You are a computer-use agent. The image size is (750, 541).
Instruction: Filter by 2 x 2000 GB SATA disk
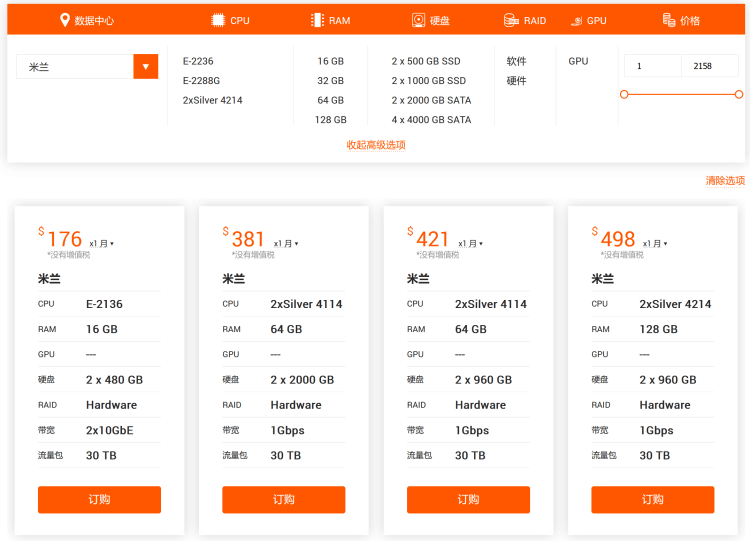click(431, 100)
